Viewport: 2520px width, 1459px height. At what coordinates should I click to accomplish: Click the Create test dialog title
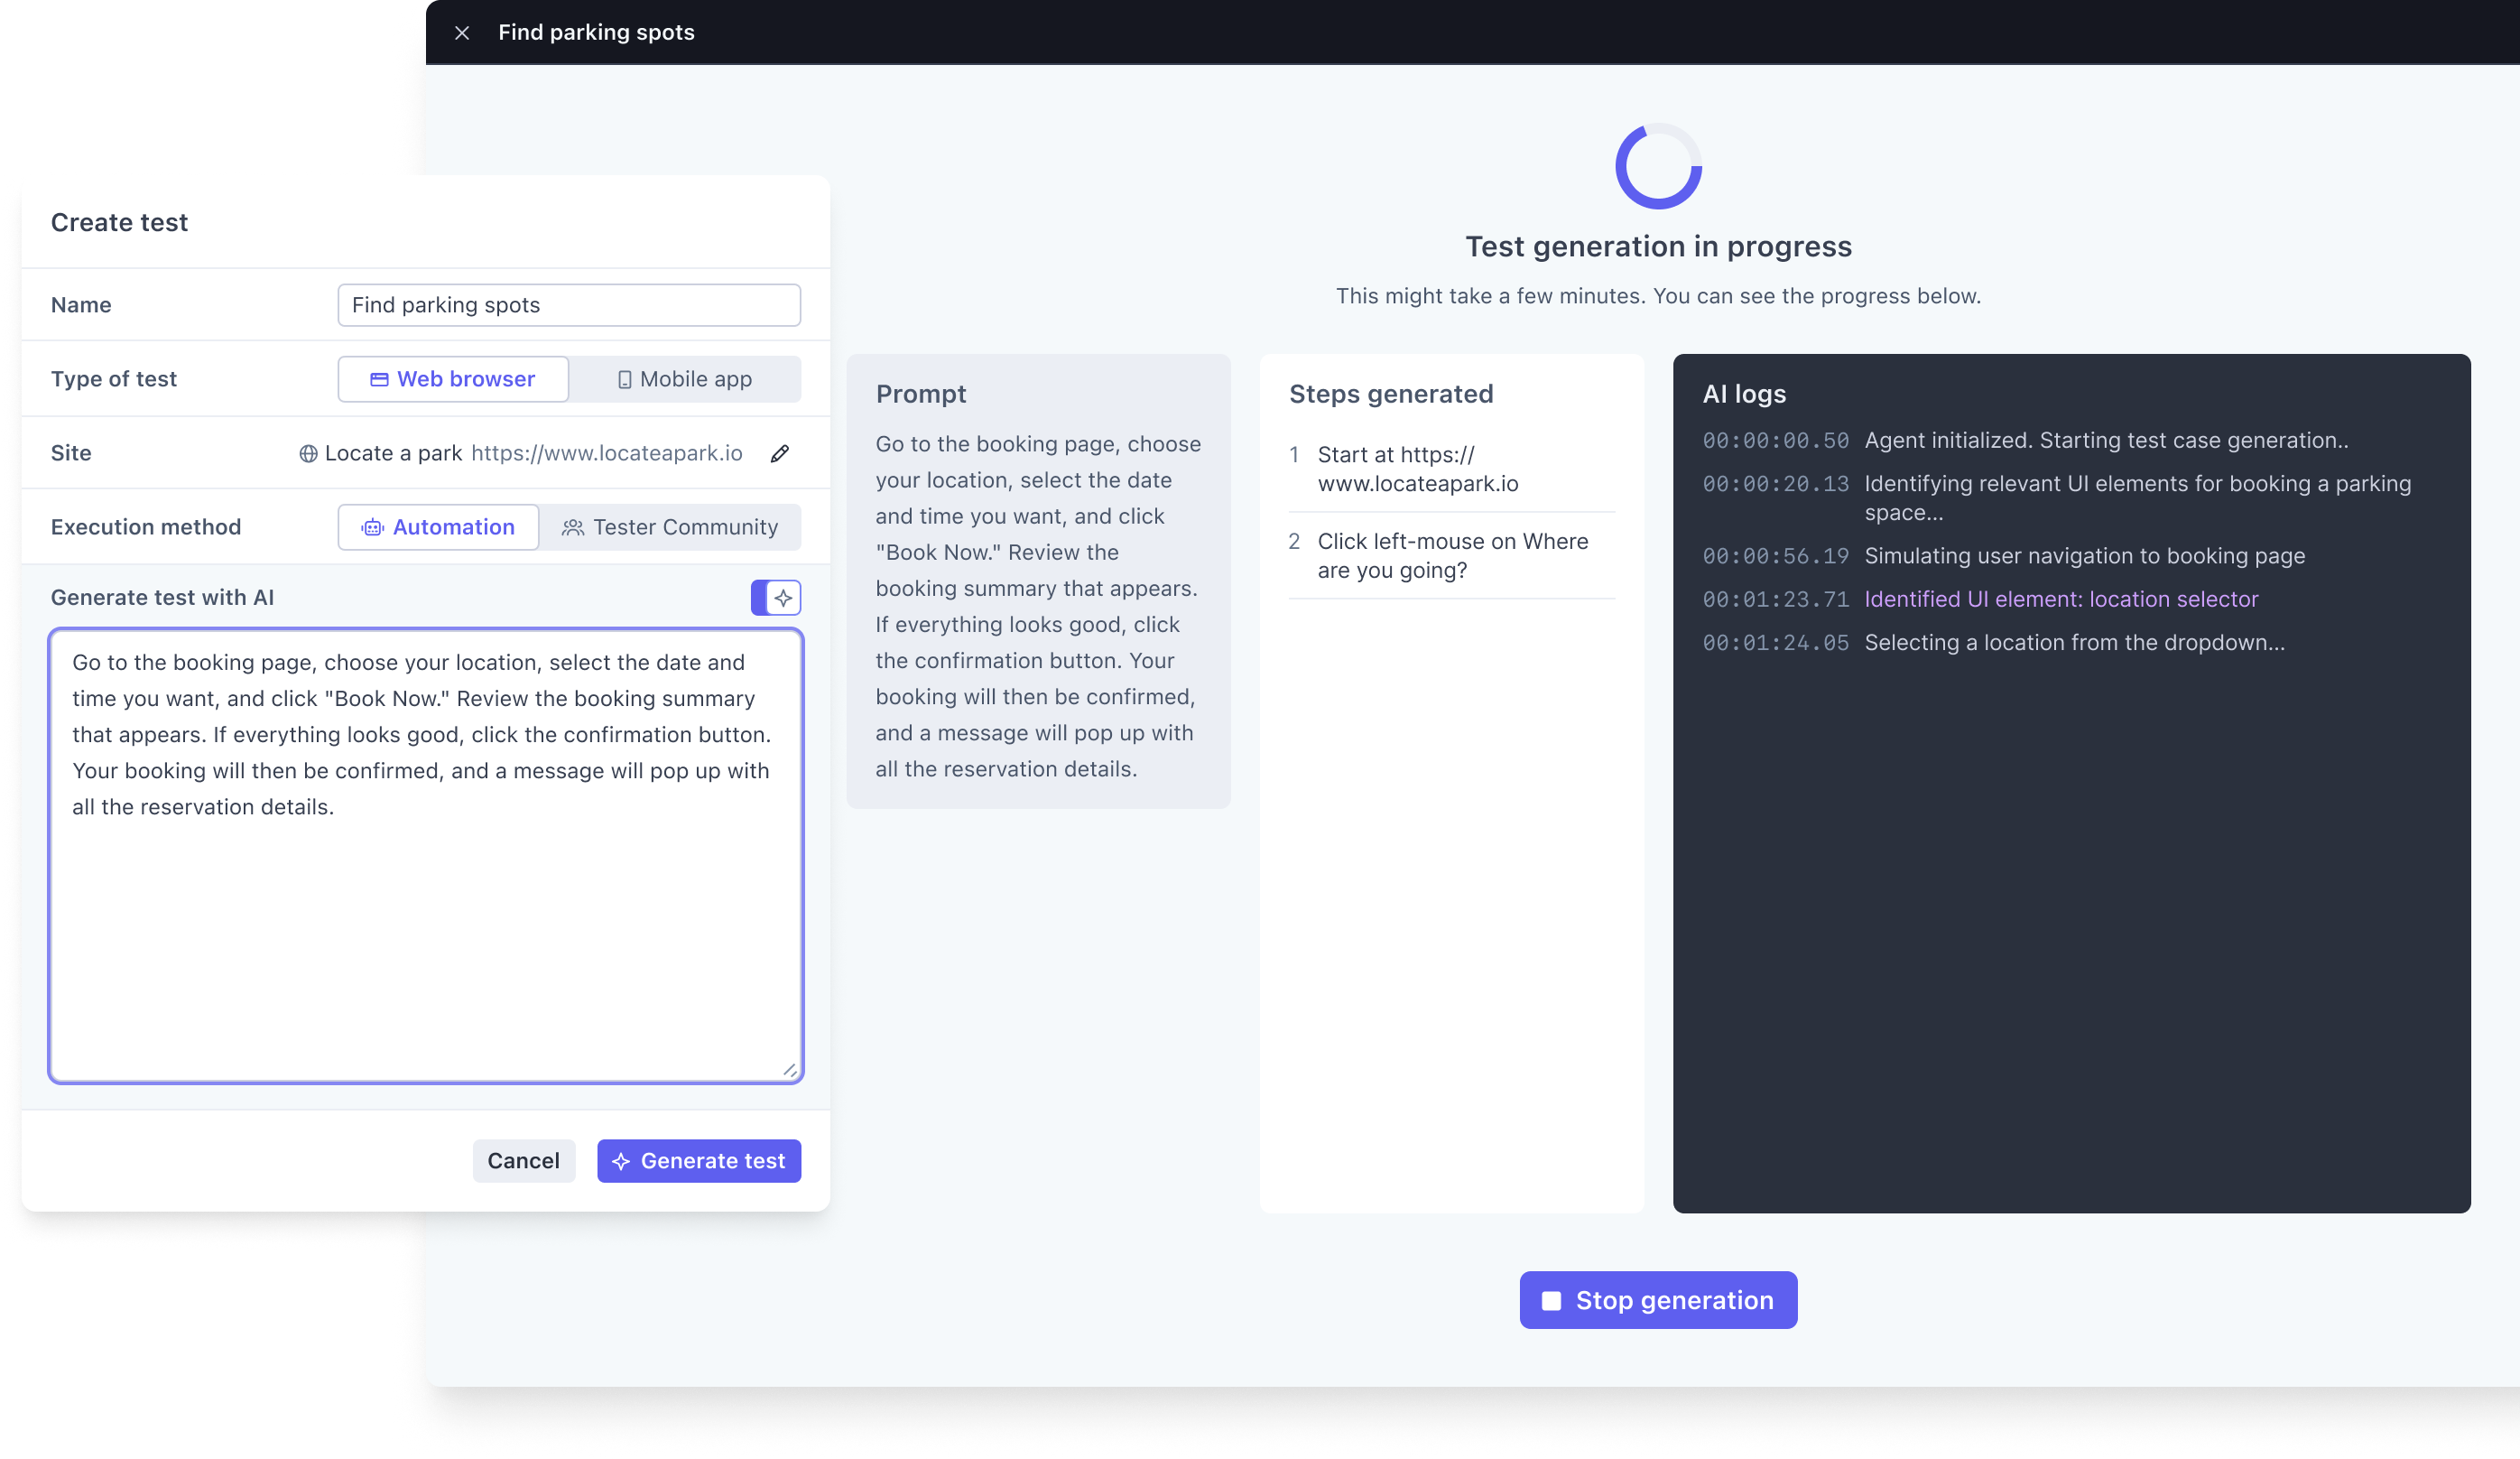(x=119, y=222)
